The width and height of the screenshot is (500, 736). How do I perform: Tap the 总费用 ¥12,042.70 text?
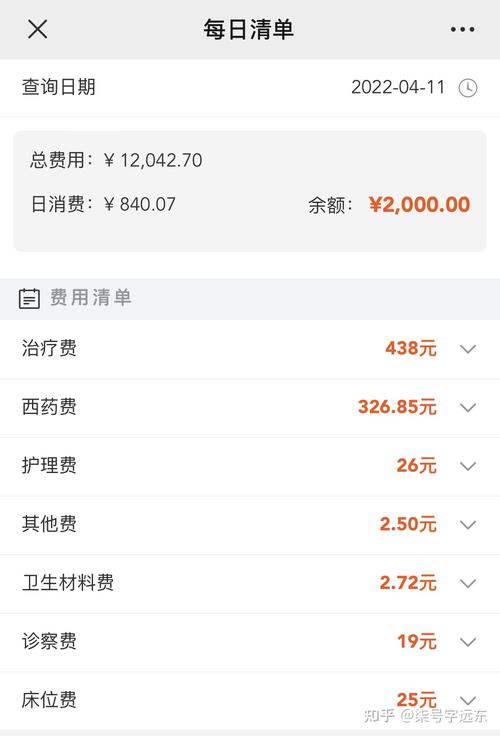tap(116, 160)
